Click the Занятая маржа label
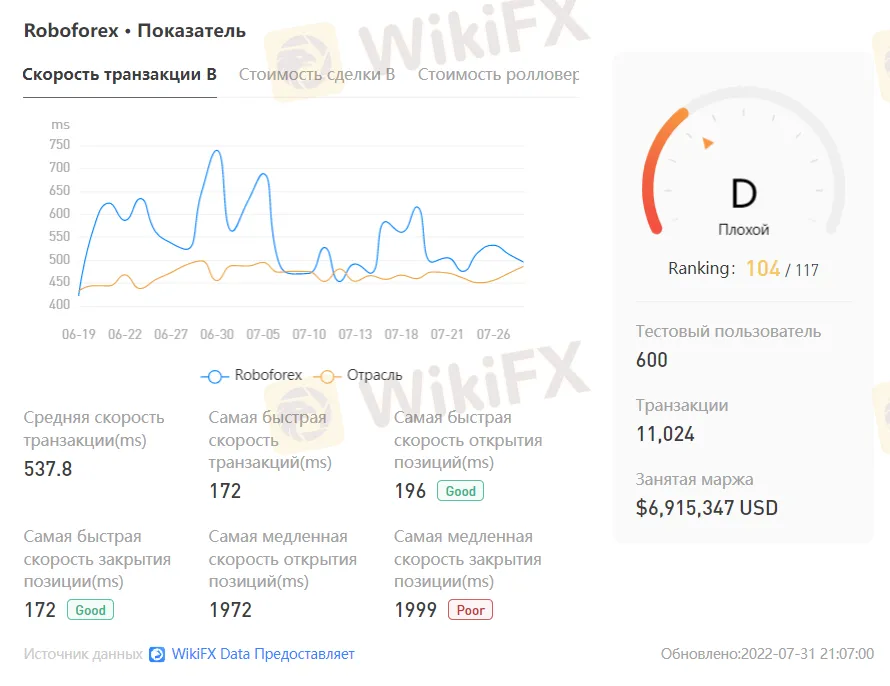The image size is (890, 686). click(x=694, y=479)
